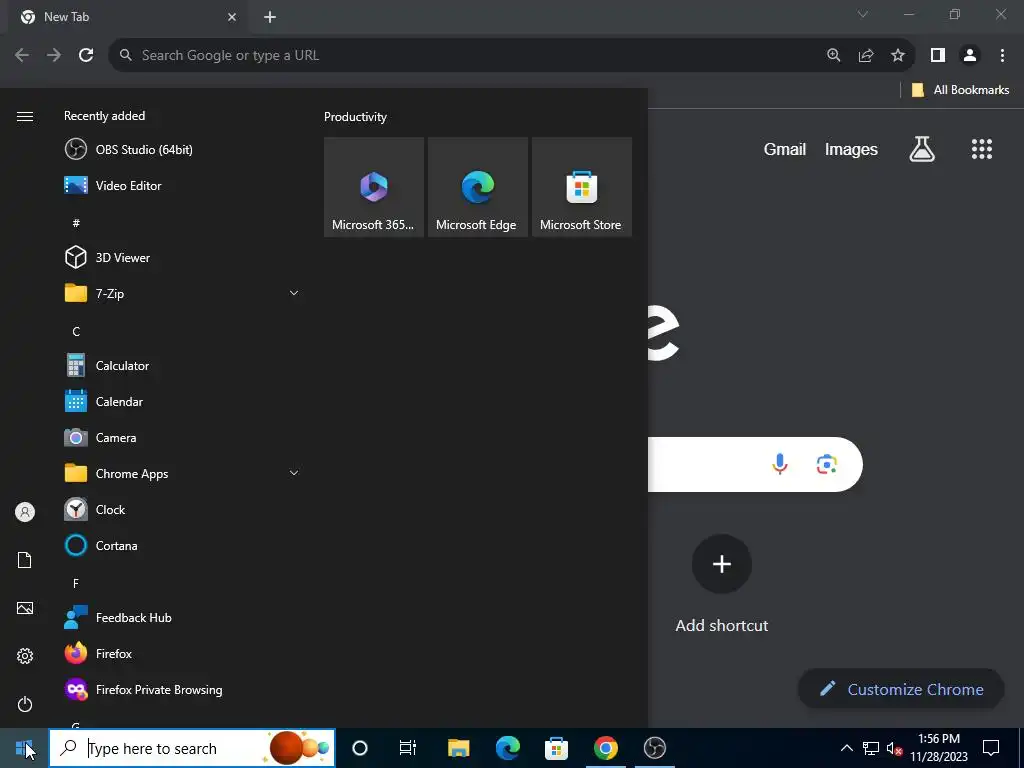Viewport: 1024px width, 768px height.
Task: Open a new Chrome tab
Action: (270, 17)
